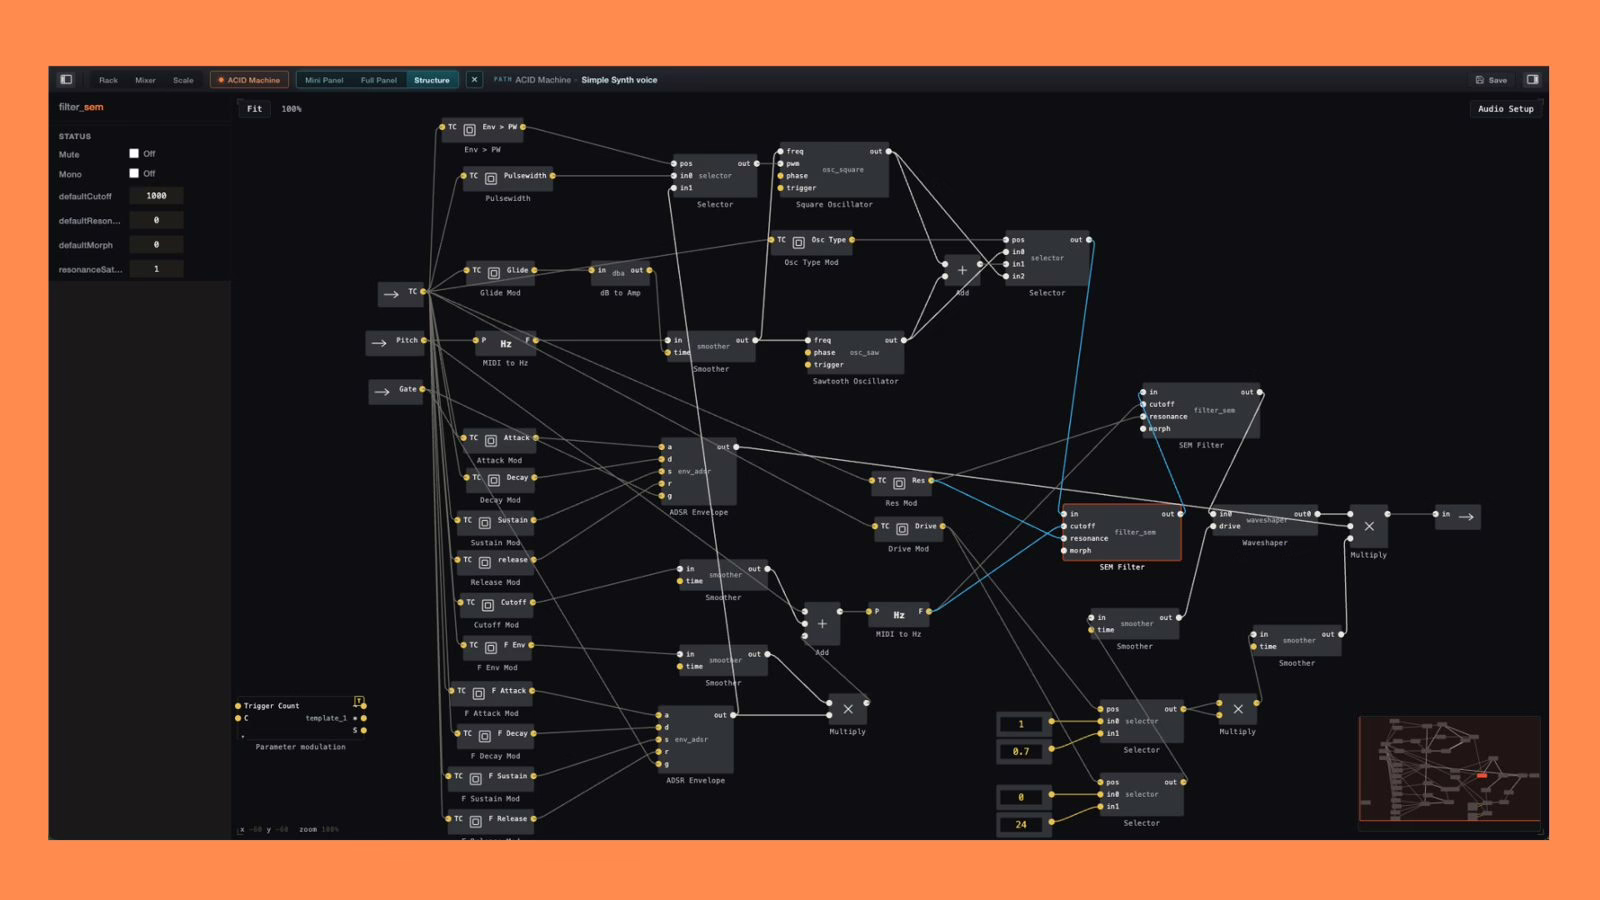
Task: Click the Gate input arrow node
Action: click(x=396, y=391)
